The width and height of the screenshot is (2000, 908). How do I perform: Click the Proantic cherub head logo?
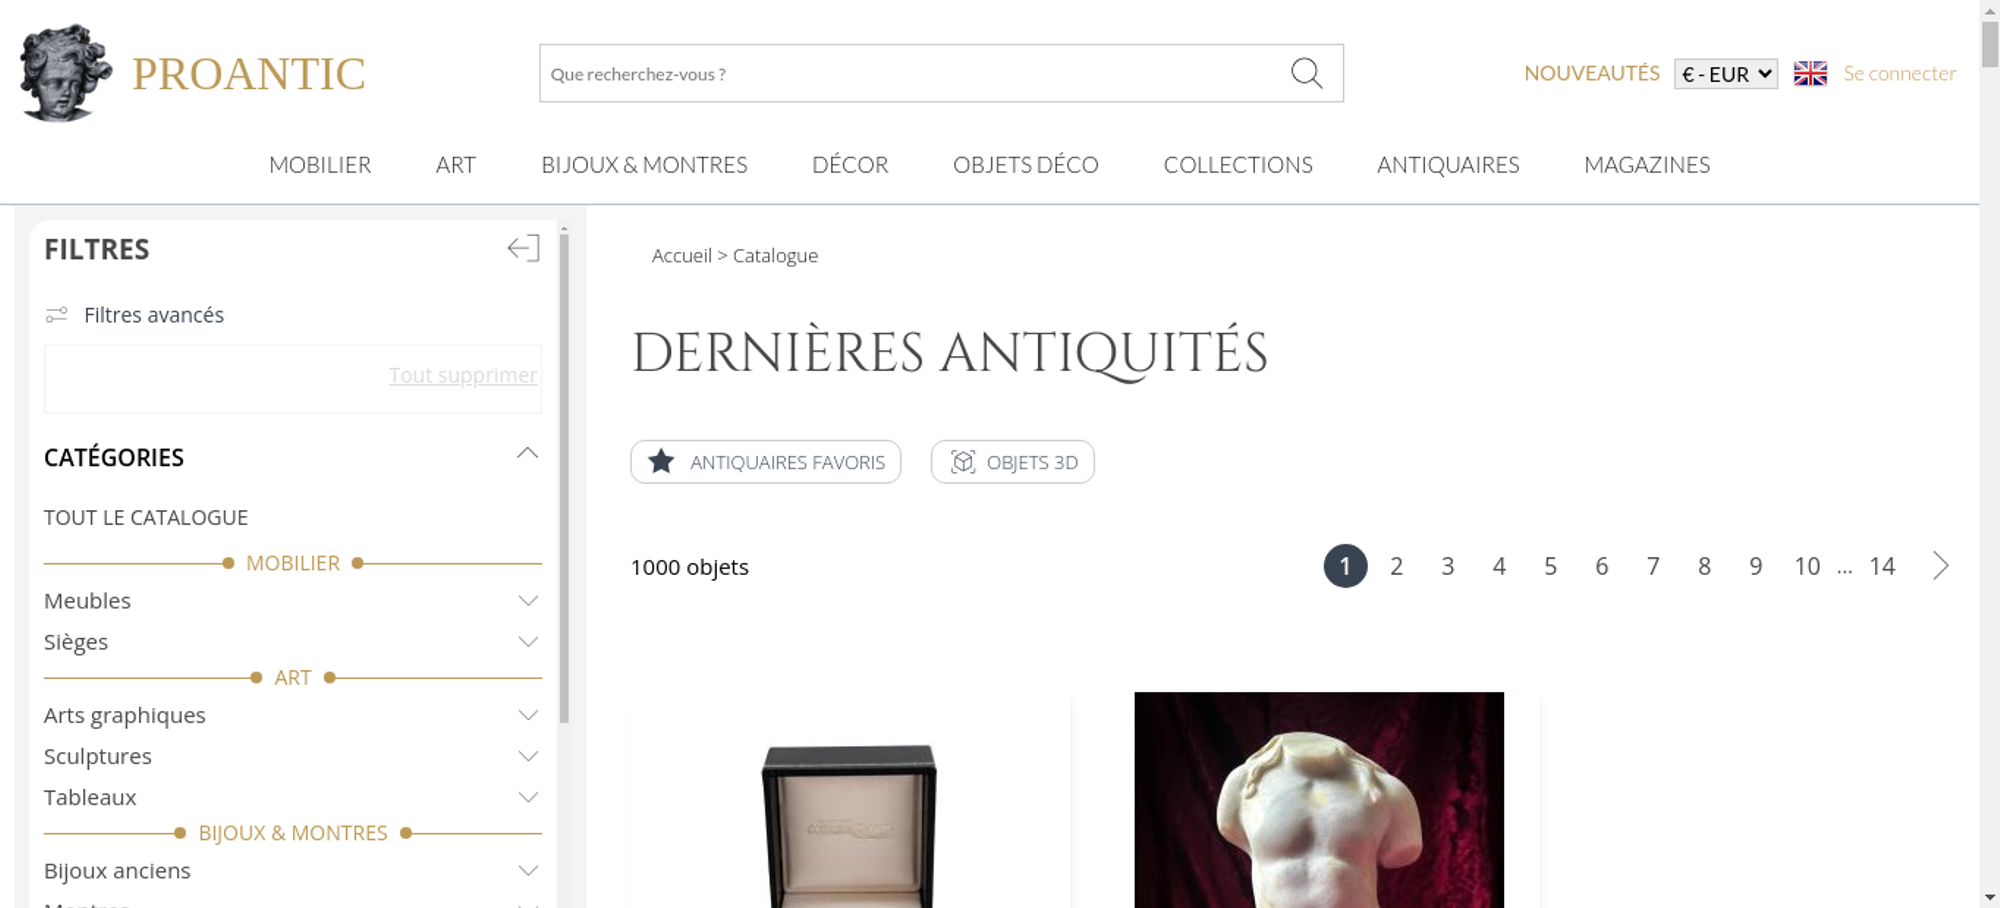66,73
